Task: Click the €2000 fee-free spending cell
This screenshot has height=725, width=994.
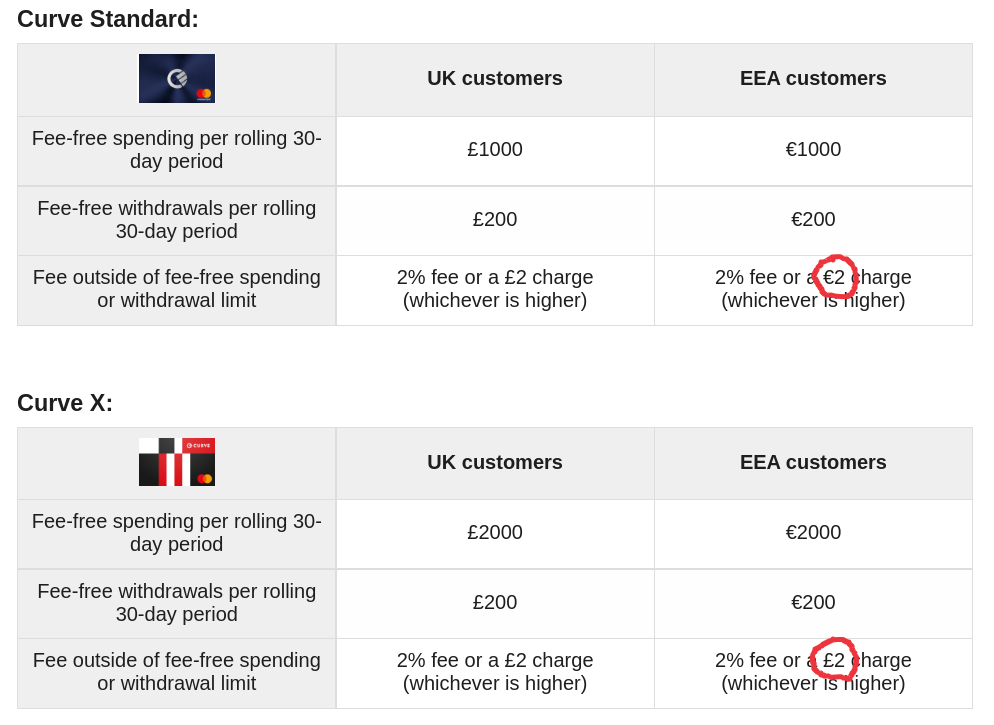Action: [x=813, y=533]
